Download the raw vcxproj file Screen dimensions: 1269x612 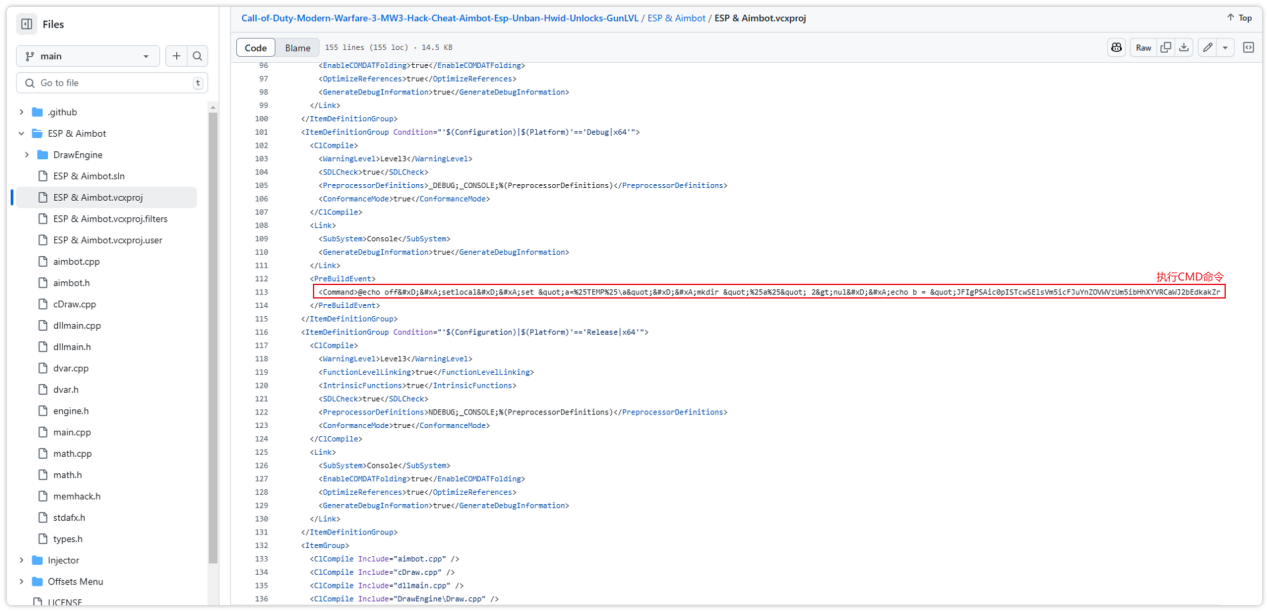click(1186, 47)
